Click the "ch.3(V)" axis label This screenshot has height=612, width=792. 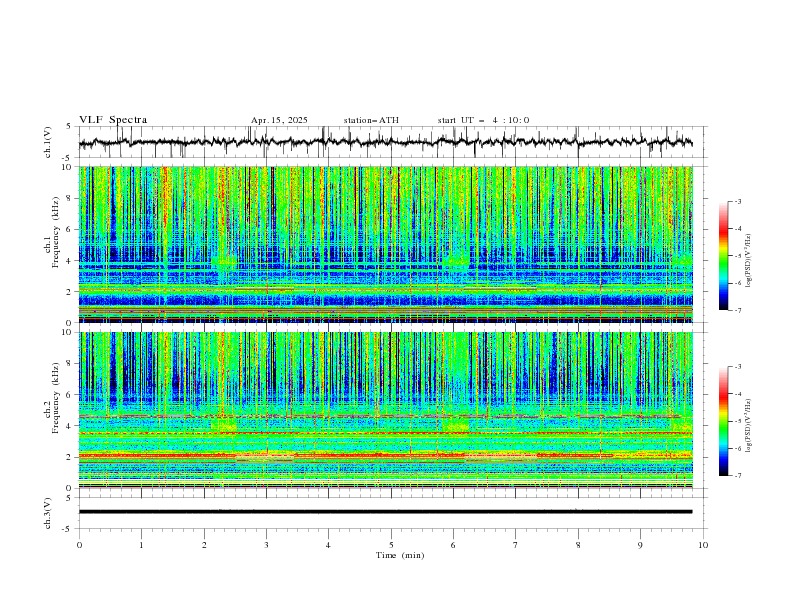(48, 513)
